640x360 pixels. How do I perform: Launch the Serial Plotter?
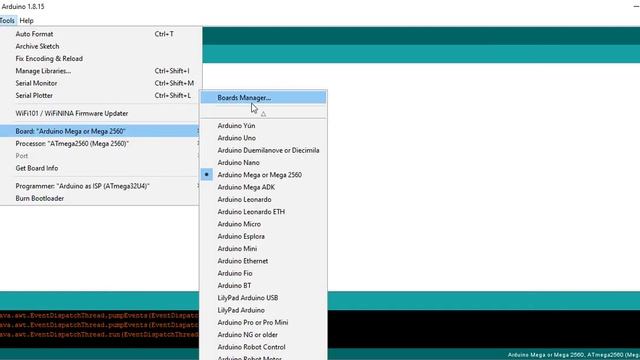point(100,95)
